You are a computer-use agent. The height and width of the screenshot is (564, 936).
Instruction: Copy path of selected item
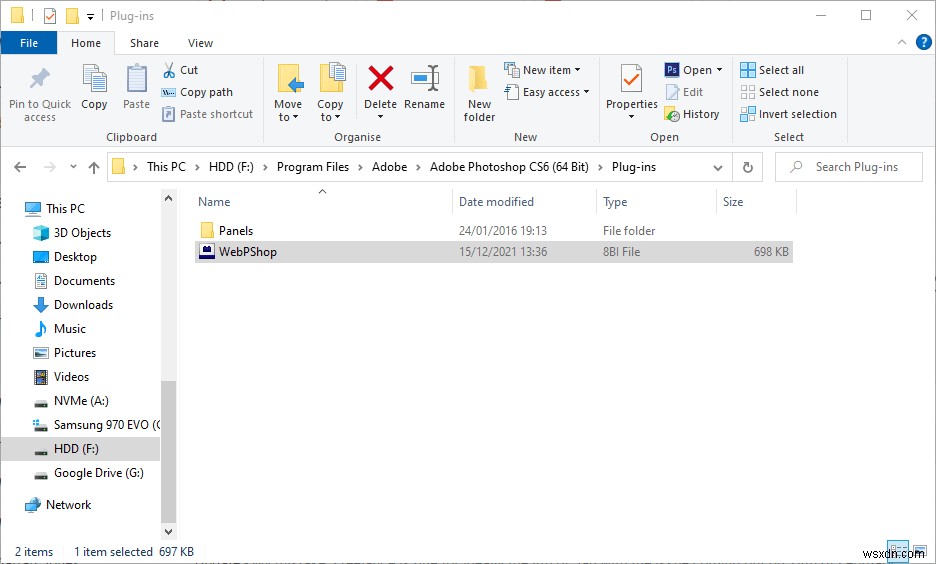tap(197, 92)
